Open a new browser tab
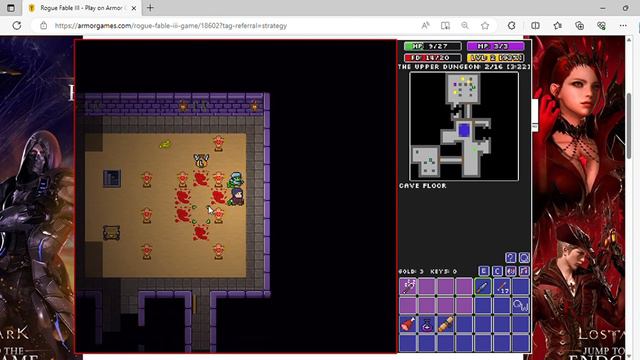Viewport: 640px width, 360px height. point(150,8)
